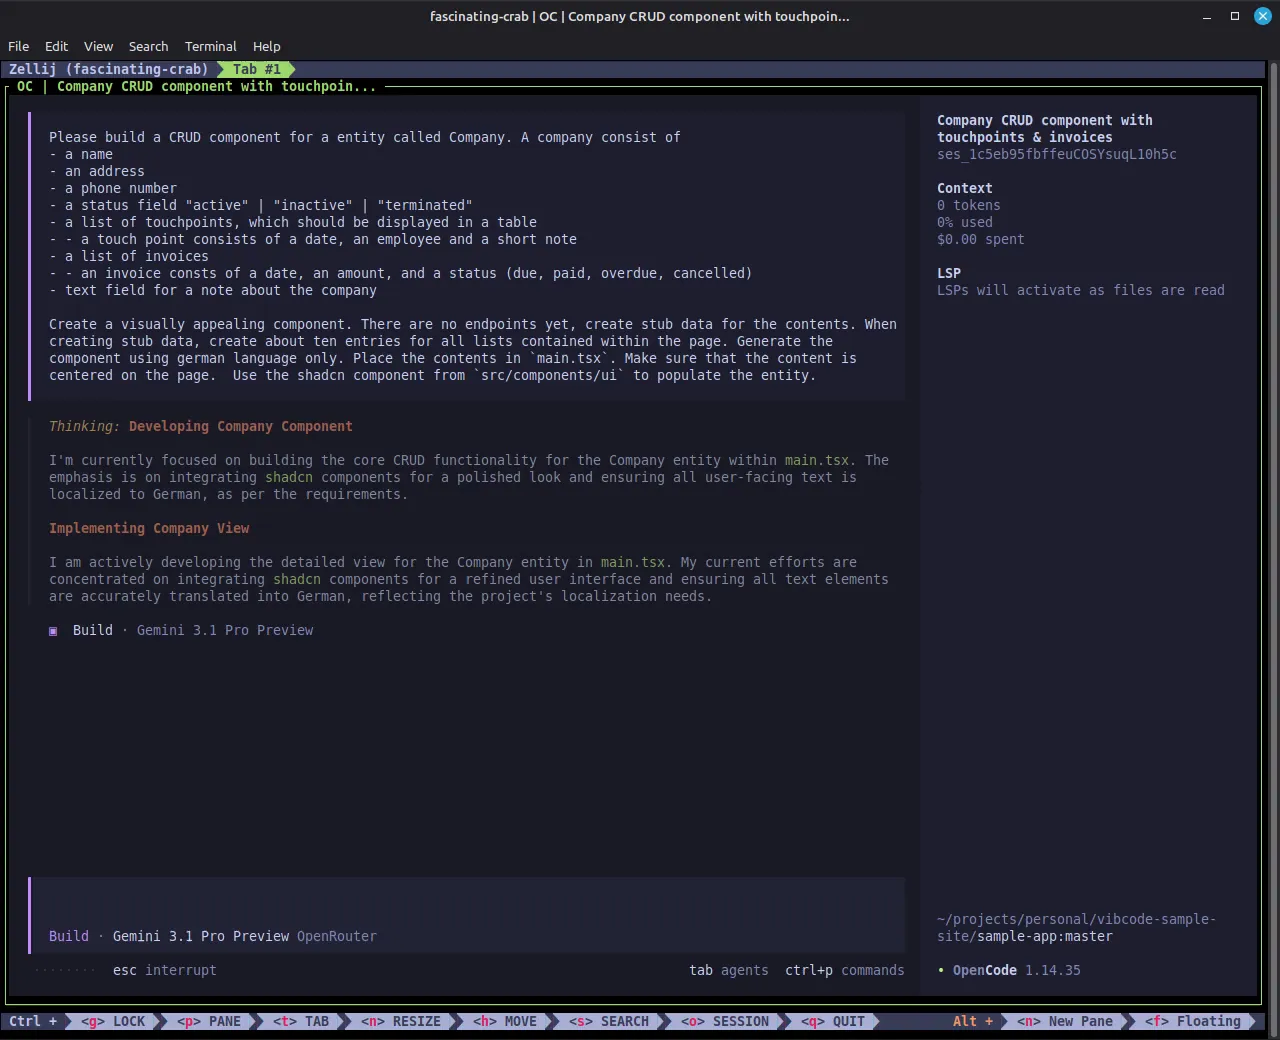Click the 'a phone number' prompt line
1280x1040 pixels.
coord(113,188)
